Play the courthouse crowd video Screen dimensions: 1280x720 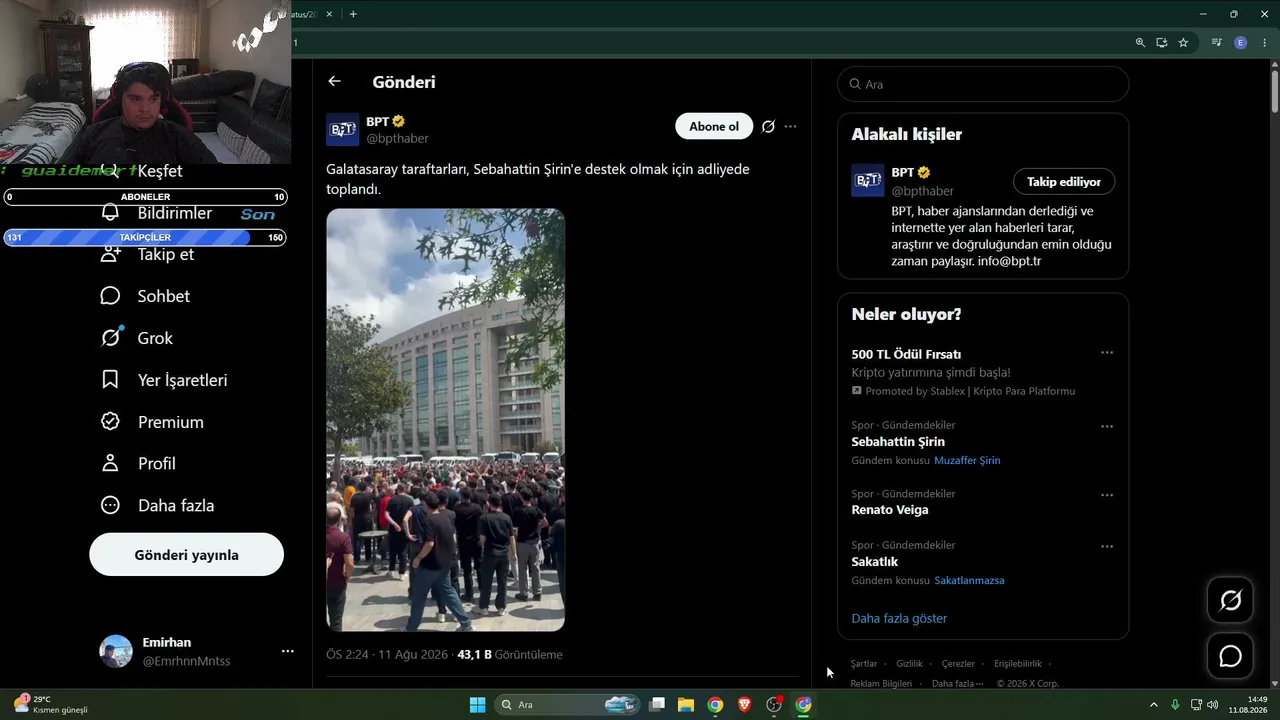click(446, 420)
